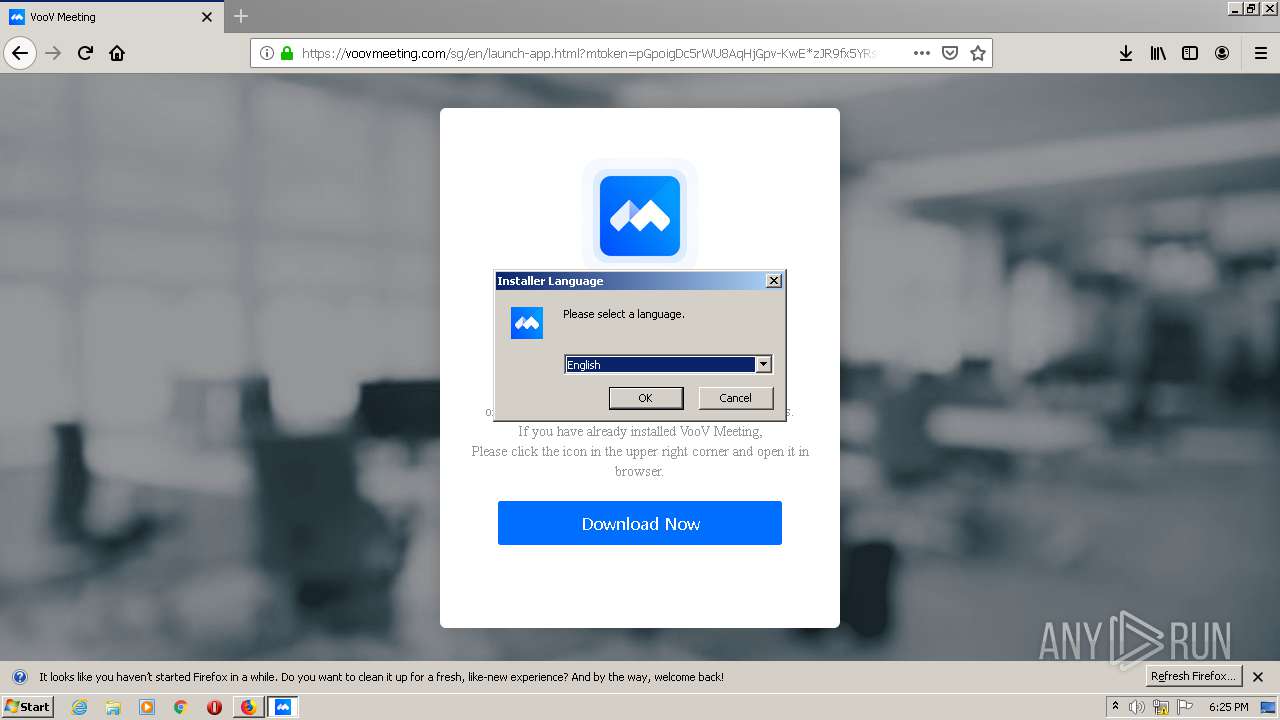The image size is (1280, 720).
Task: Open media player from taskbar
Action: (x=147, y=707)
